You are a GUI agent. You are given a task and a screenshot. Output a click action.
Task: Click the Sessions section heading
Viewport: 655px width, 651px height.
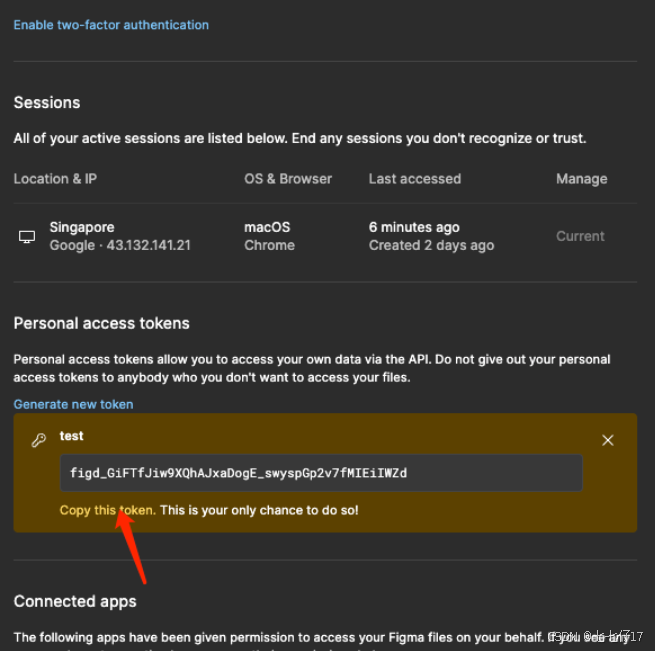[x=47, y=103]
